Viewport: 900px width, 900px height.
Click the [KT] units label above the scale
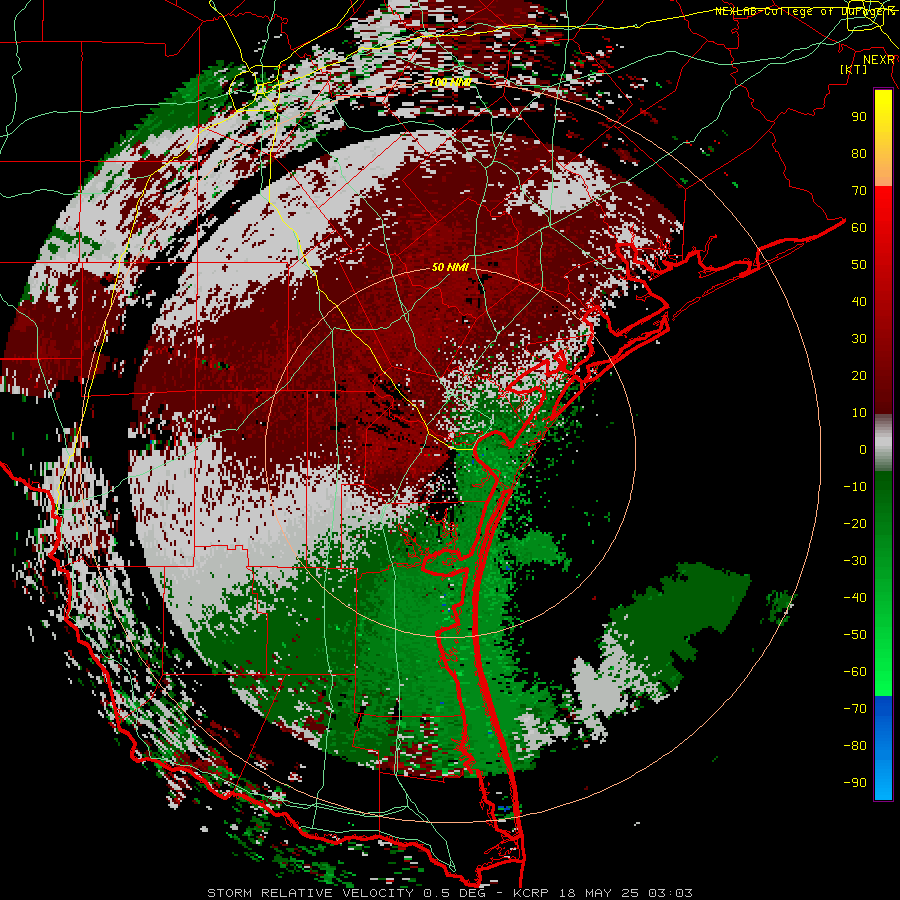click(x=853, y=69)
